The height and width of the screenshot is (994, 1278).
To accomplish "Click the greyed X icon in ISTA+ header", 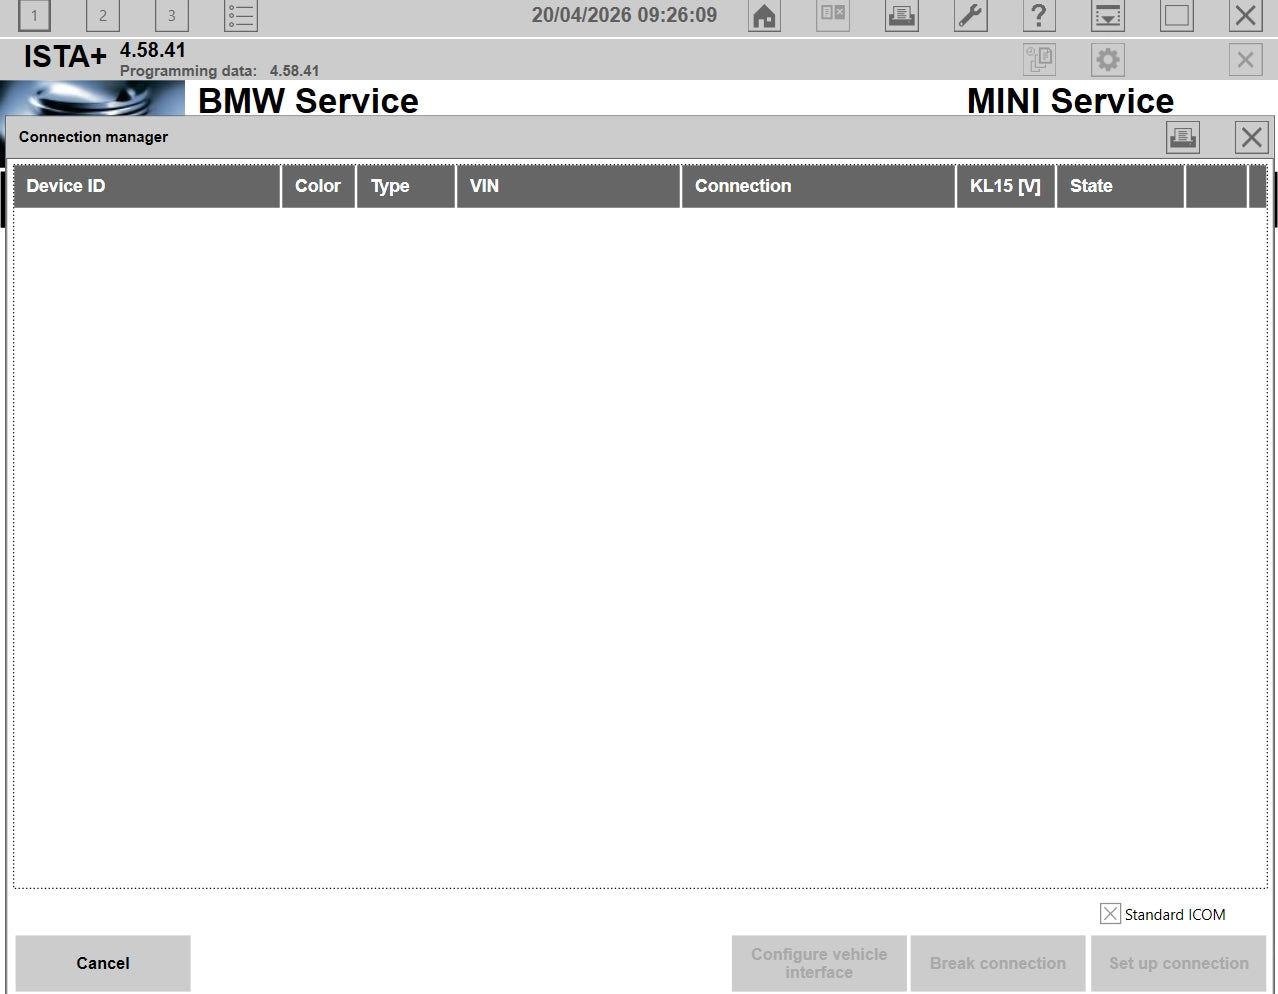I will click(1246, 60).
